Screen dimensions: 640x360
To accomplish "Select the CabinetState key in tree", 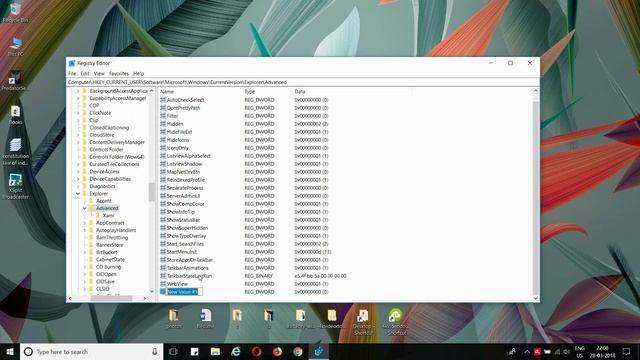I will [x=110, y=260].
